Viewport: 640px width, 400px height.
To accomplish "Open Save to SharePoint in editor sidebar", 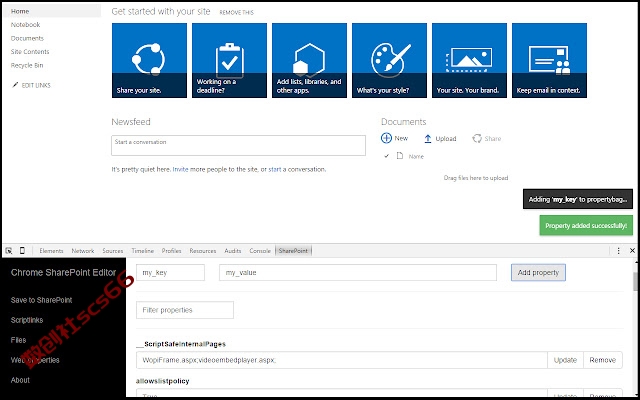I will click(x=41, y=300).
